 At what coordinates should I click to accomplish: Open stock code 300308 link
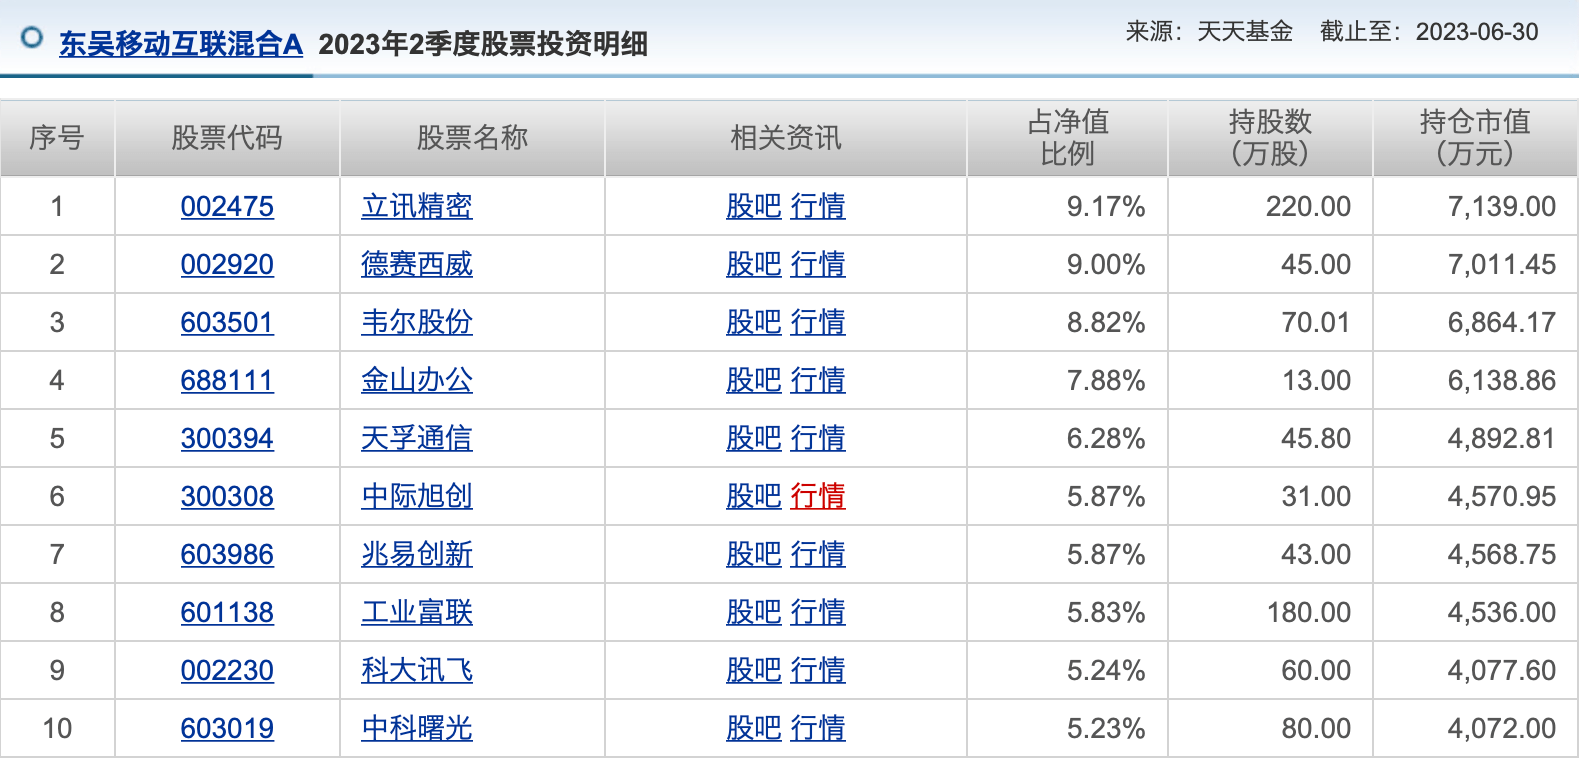[227, 497]
